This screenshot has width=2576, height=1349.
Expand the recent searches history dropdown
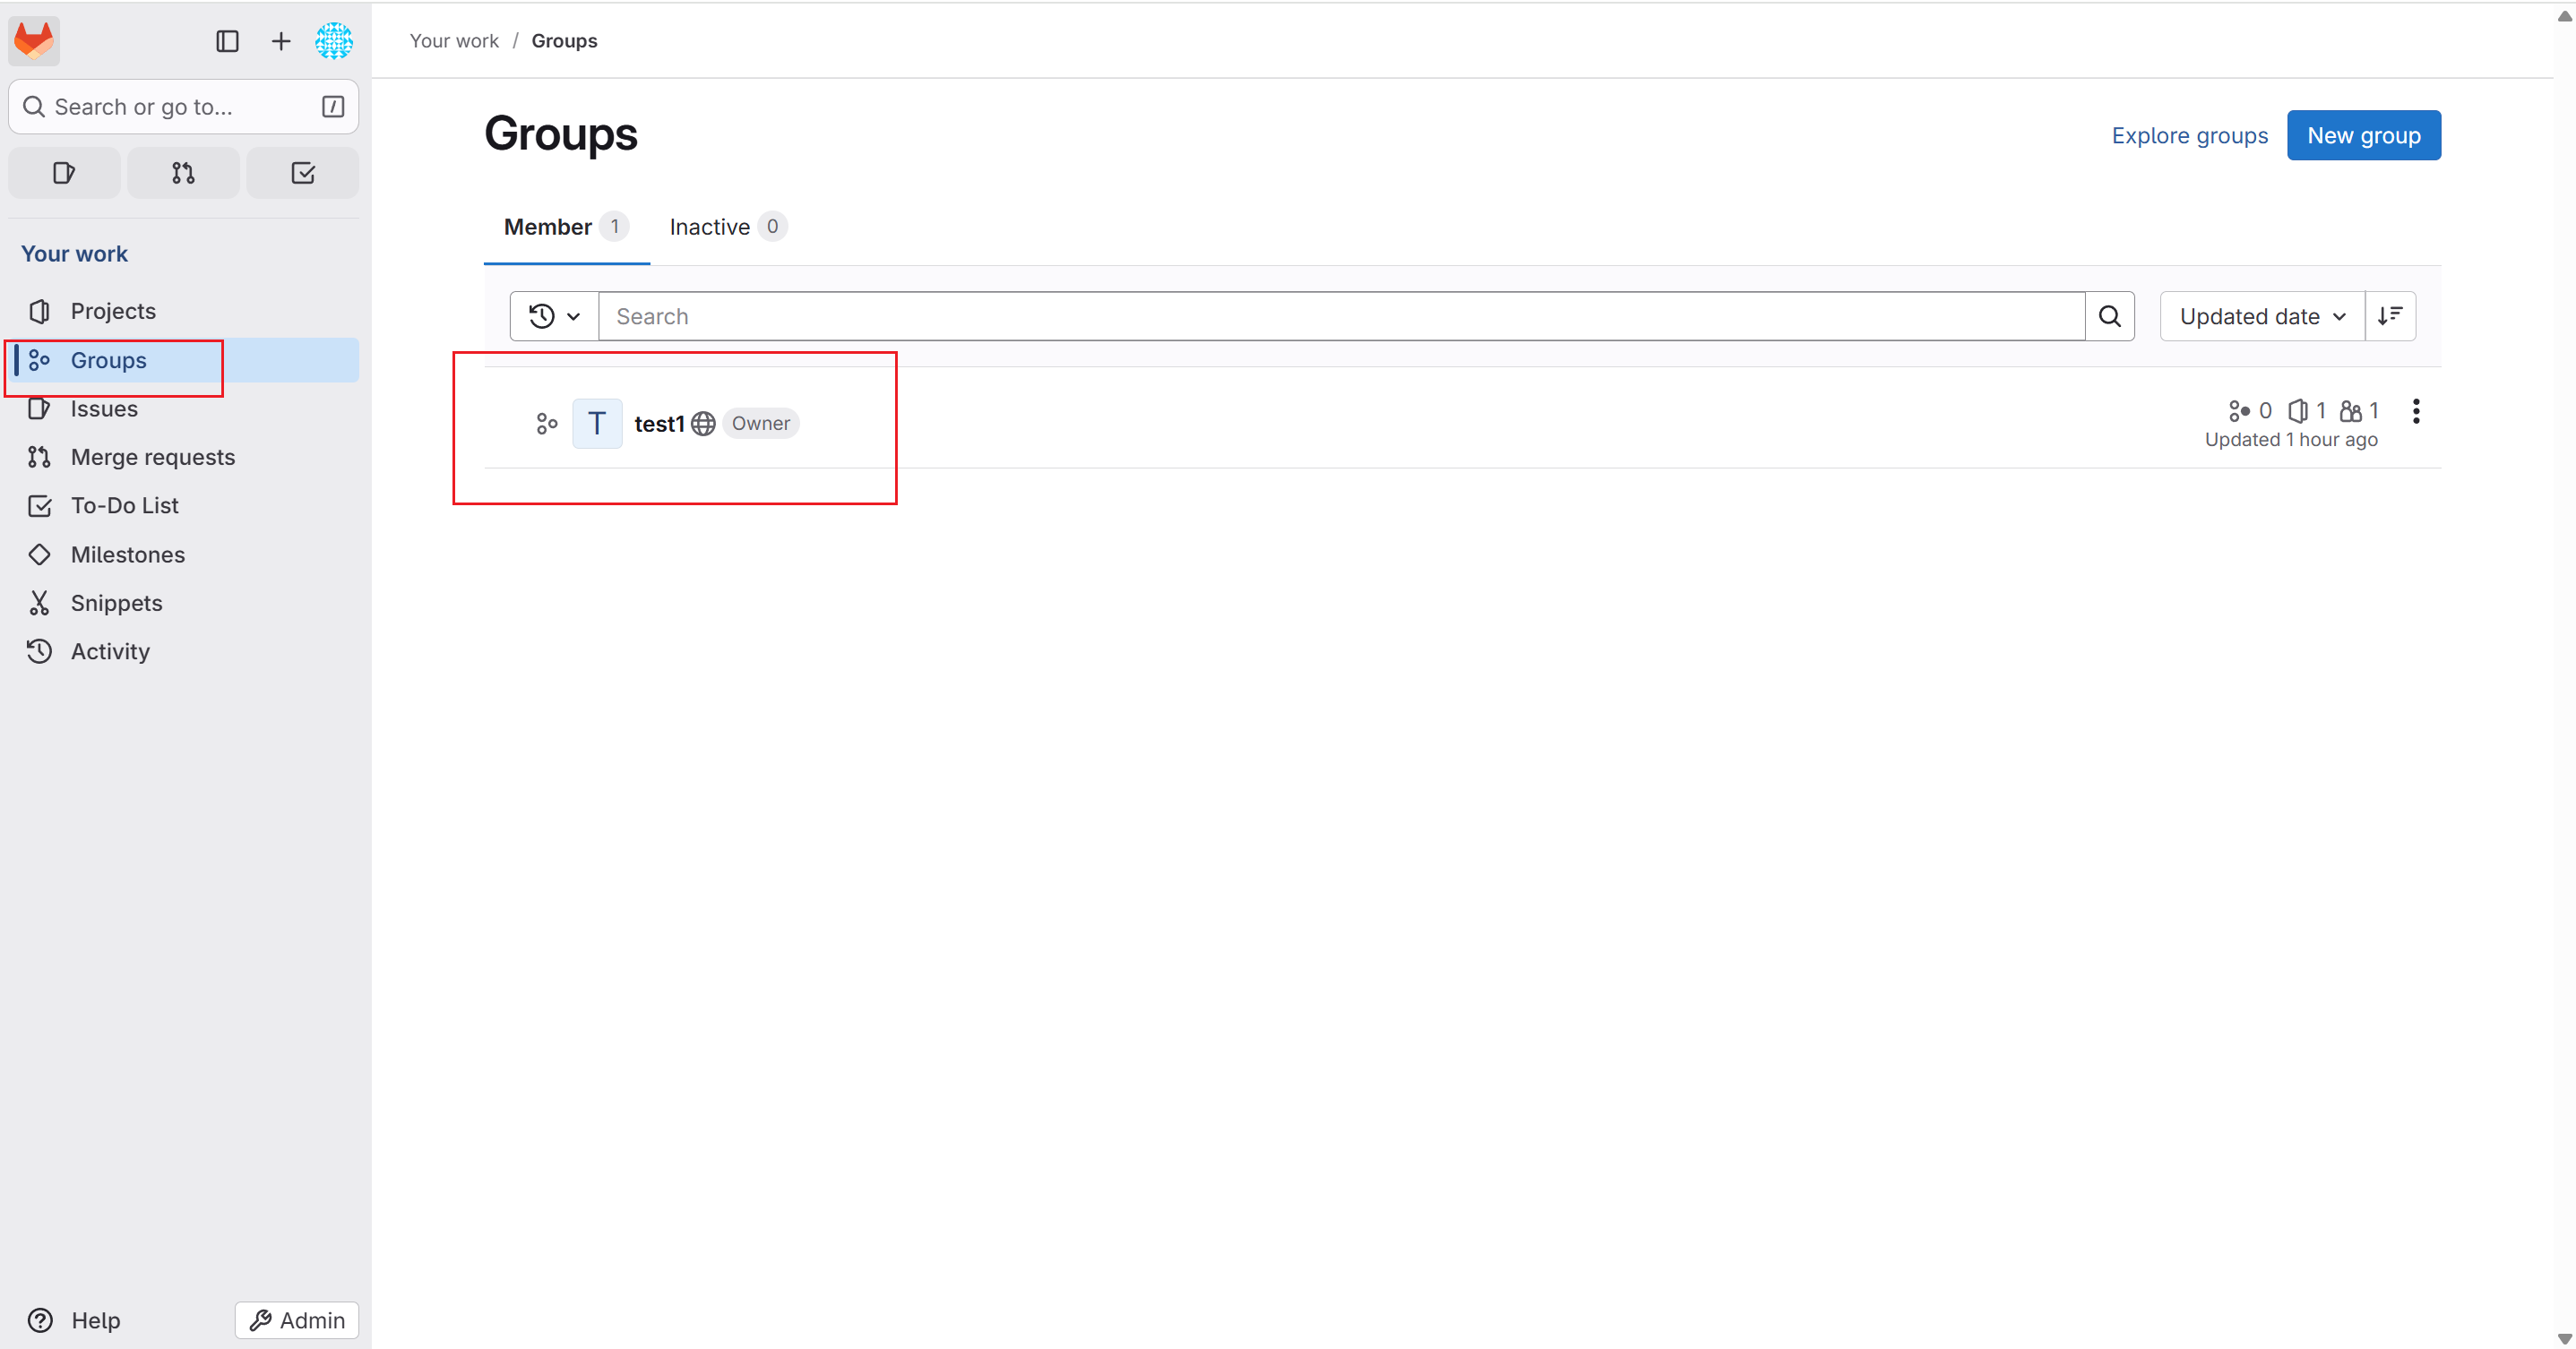[554, 316]
